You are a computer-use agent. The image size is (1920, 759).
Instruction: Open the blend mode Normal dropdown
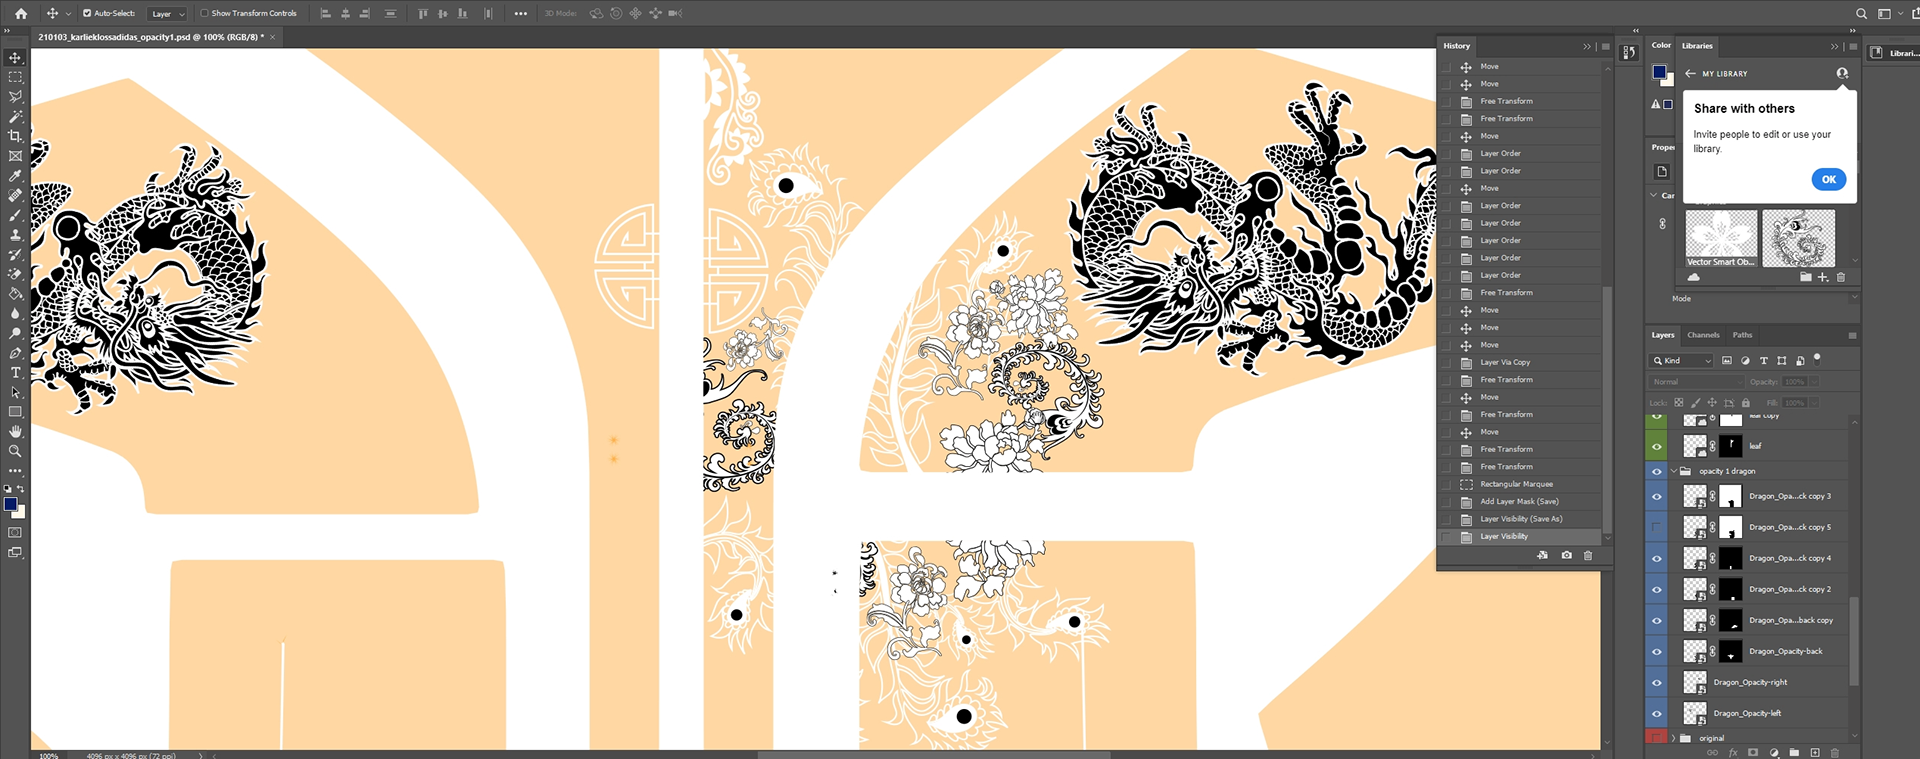1697,382
